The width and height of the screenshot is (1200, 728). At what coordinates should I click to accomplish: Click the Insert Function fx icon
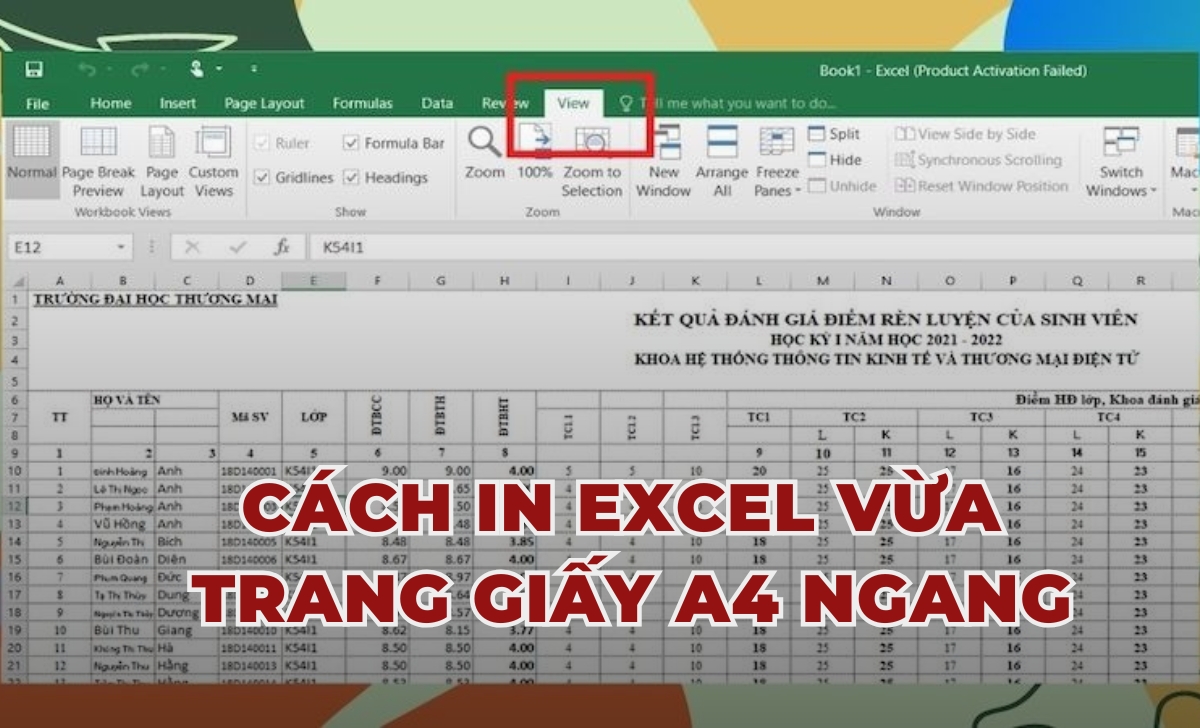[282, 247]
